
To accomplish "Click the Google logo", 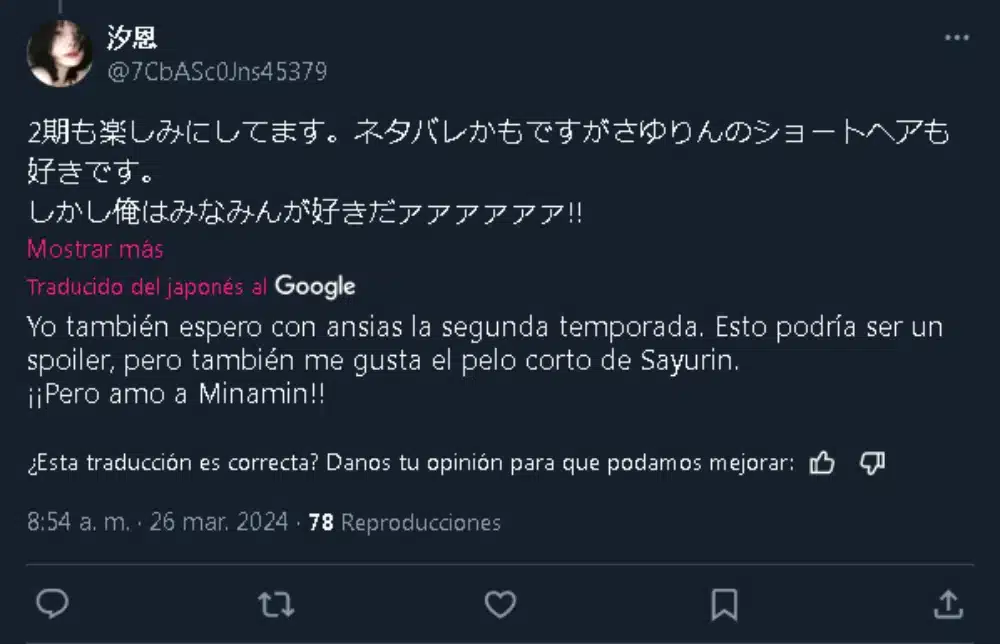I will (314, 287).
